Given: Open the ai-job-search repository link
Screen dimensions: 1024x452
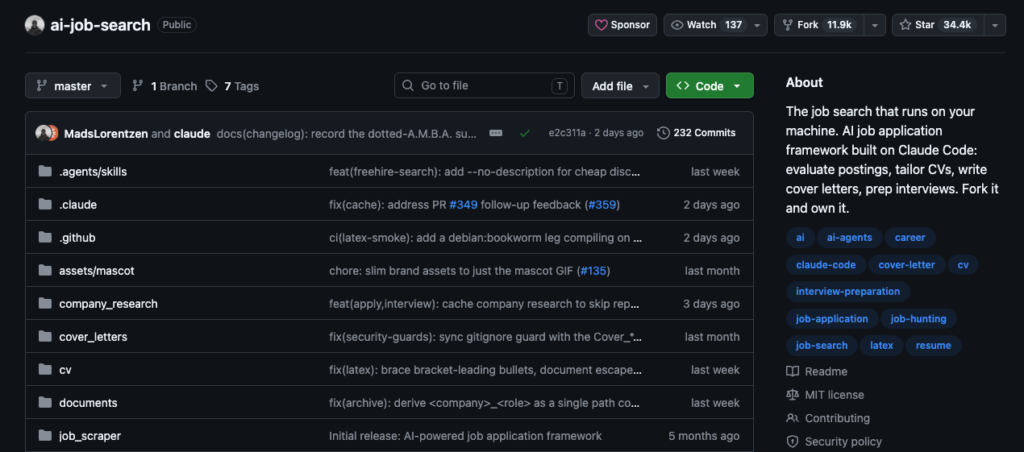Looking at the screenshot, I should point(101,25).
